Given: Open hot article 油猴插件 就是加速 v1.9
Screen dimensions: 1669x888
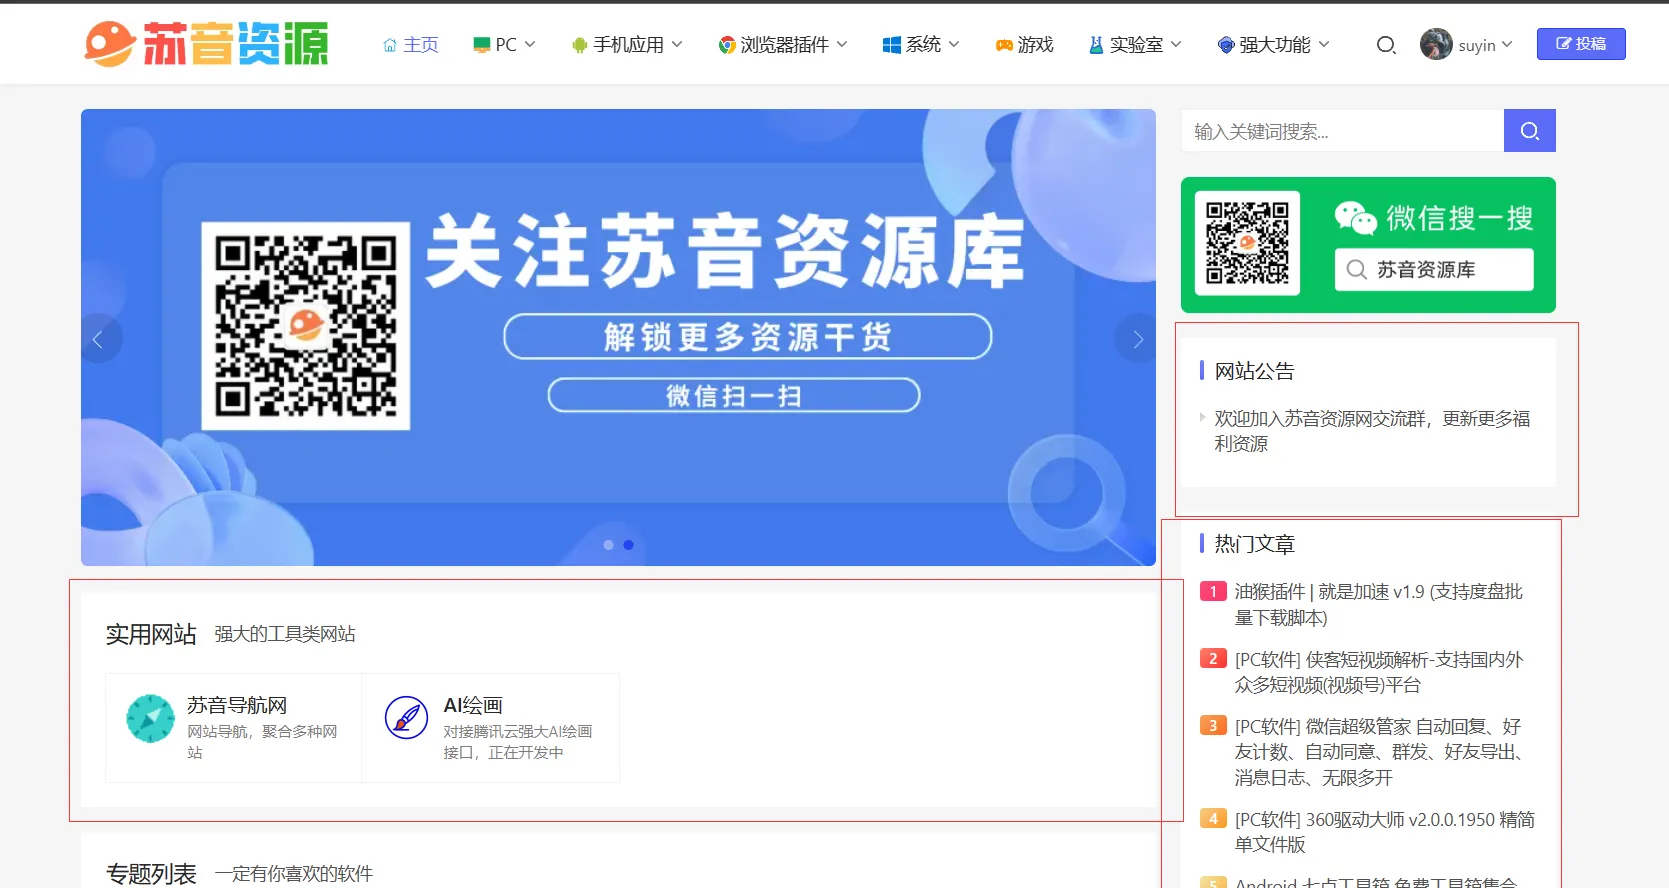Looking at the screenshot, I should pos(1378,605).
